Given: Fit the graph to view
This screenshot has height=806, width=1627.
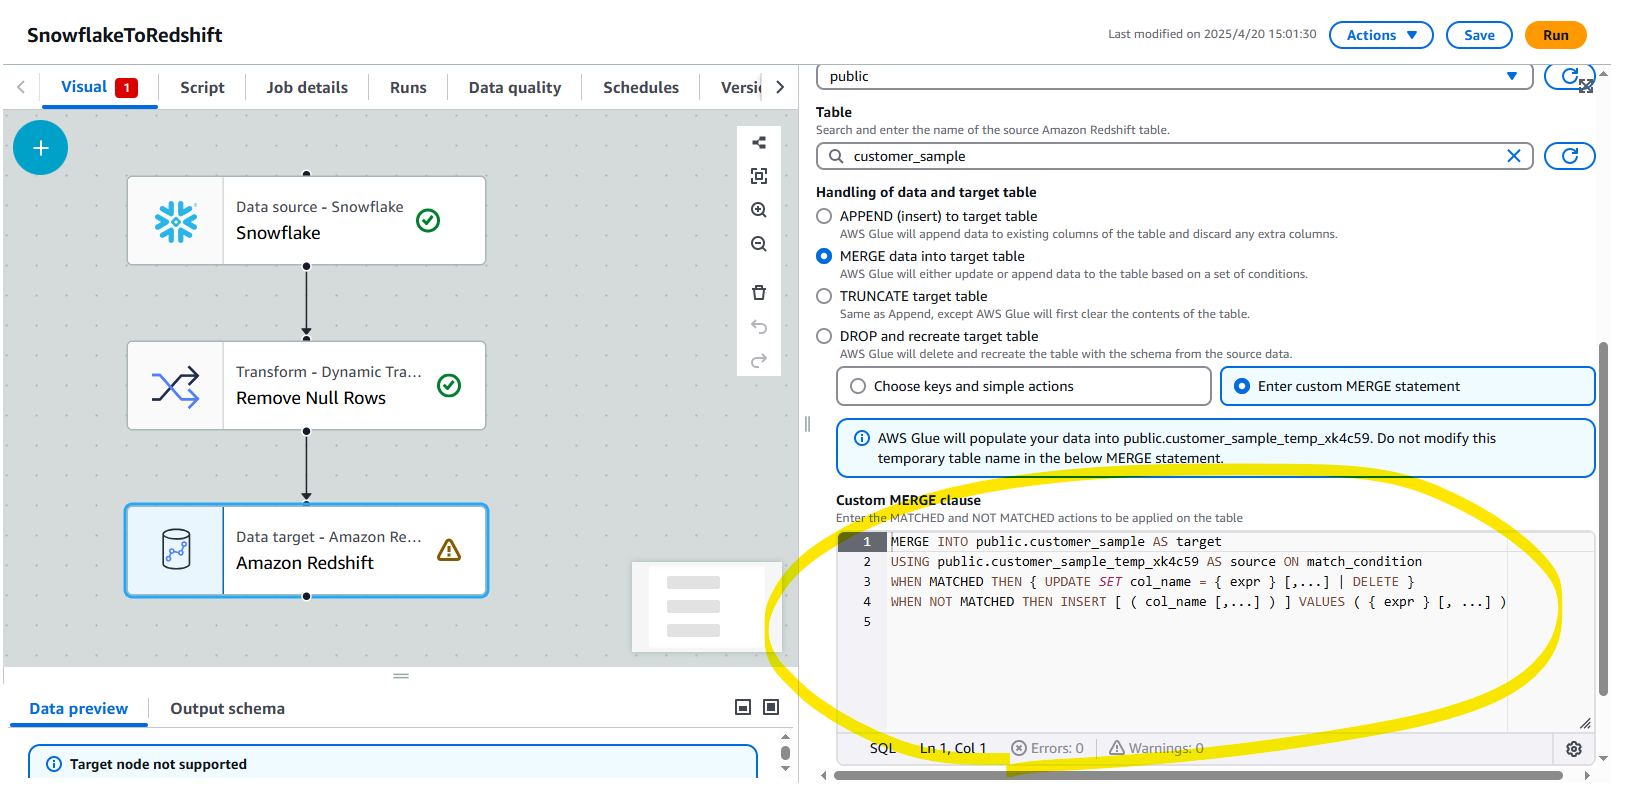Looking at the screenshot, I should click(x=759, y=176).
